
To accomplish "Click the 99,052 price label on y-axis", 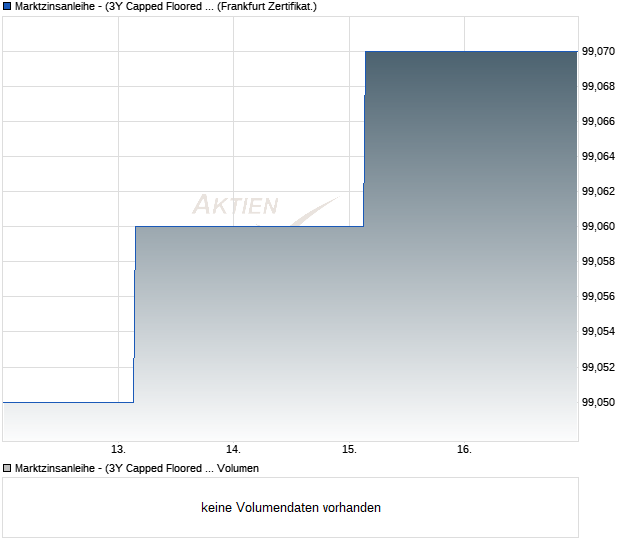I will click(599, 367).
